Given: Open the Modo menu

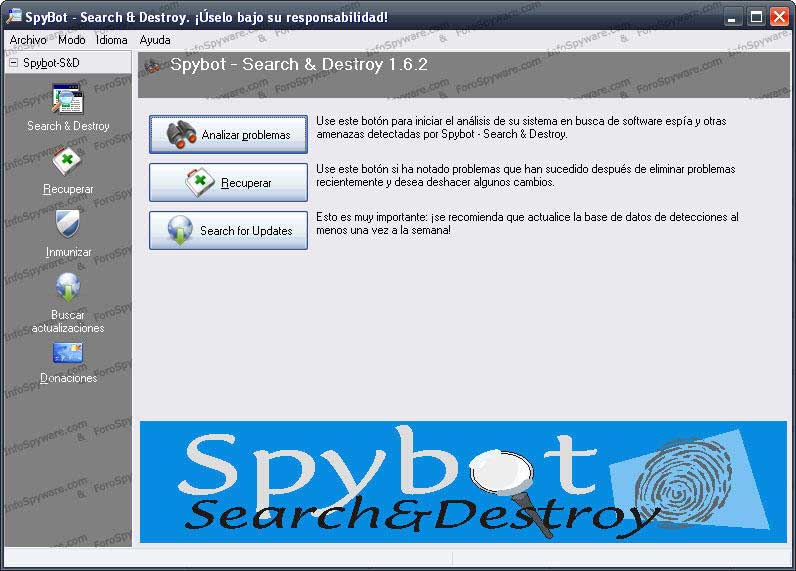Looking at the screenshot, I should coord(72,40).
